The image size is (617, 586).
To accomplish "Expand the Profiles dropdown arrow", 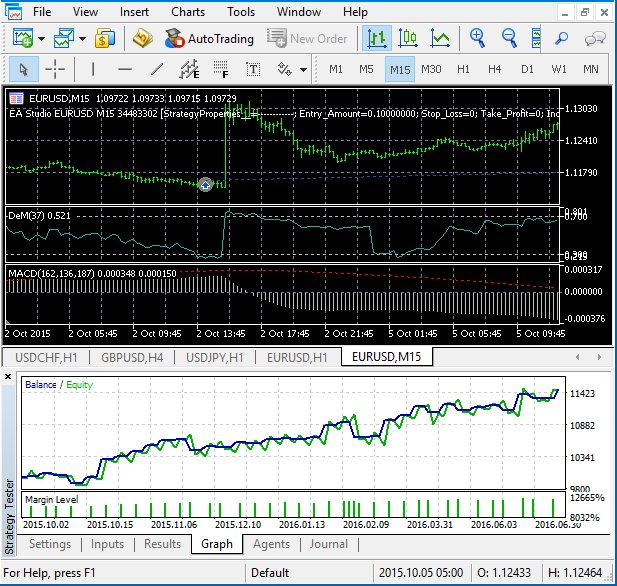I will [x=82, y=39].
